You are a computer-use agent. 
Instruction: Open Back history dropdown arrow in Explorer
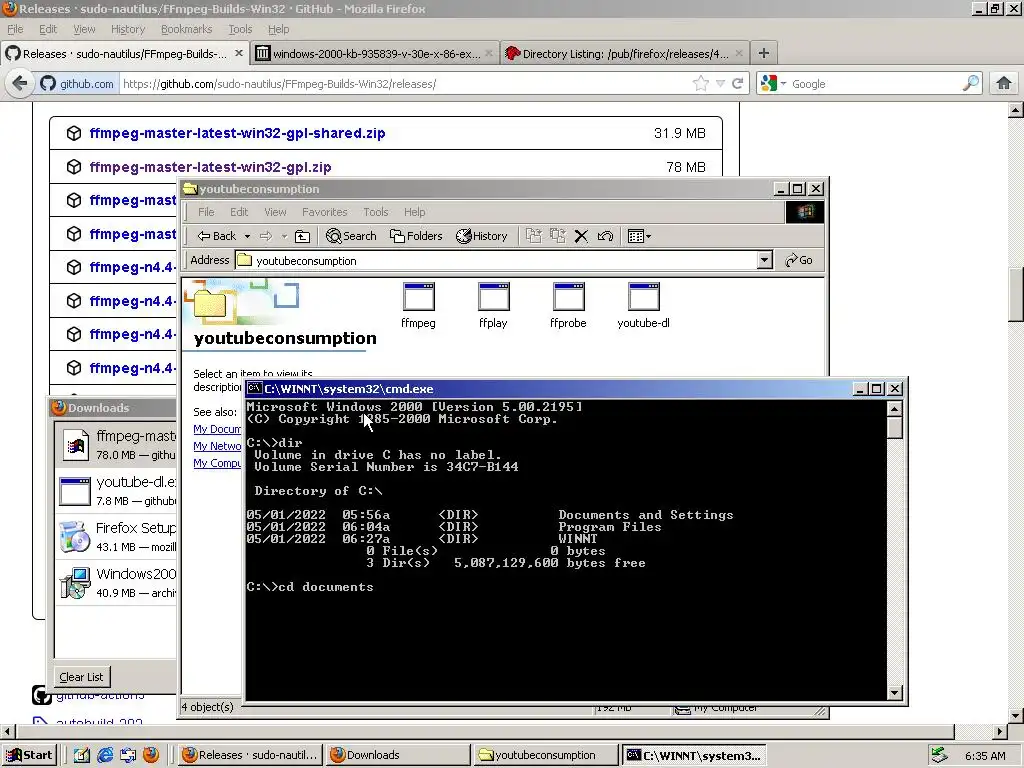pos(248,236)
